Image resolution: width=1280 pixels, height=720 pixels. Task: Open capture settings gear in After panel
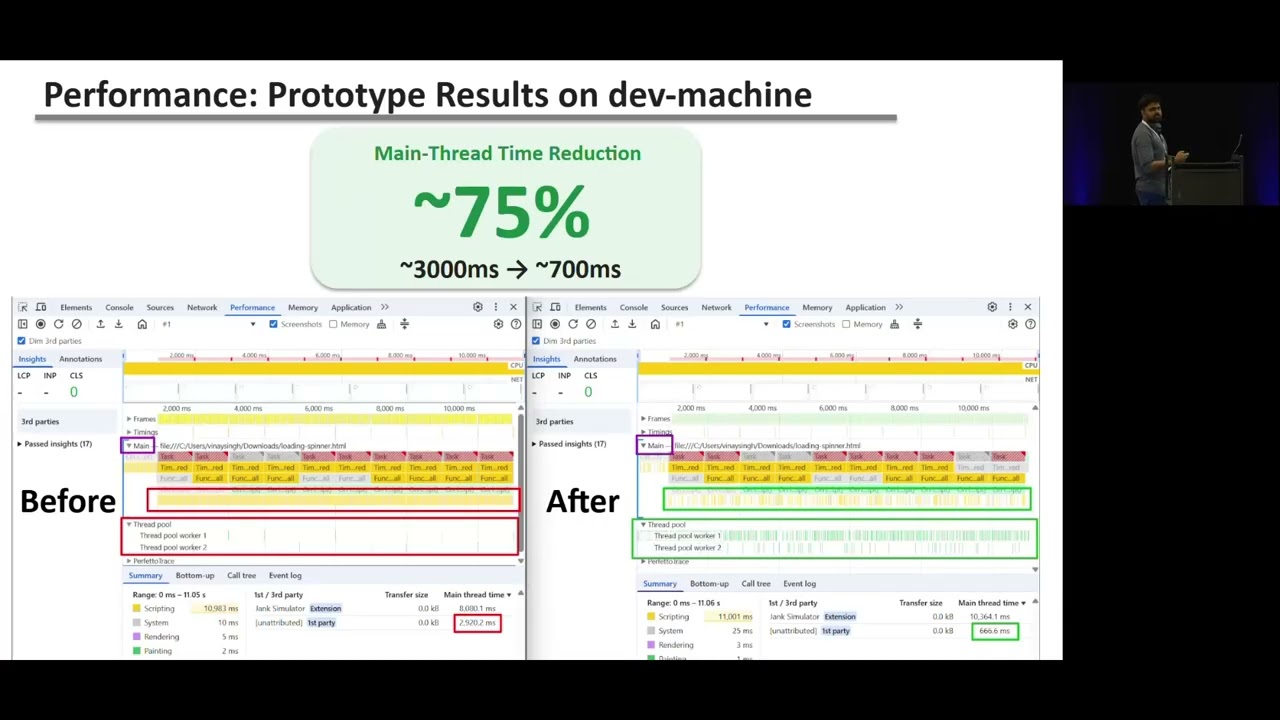click(x=1012, y=324)
